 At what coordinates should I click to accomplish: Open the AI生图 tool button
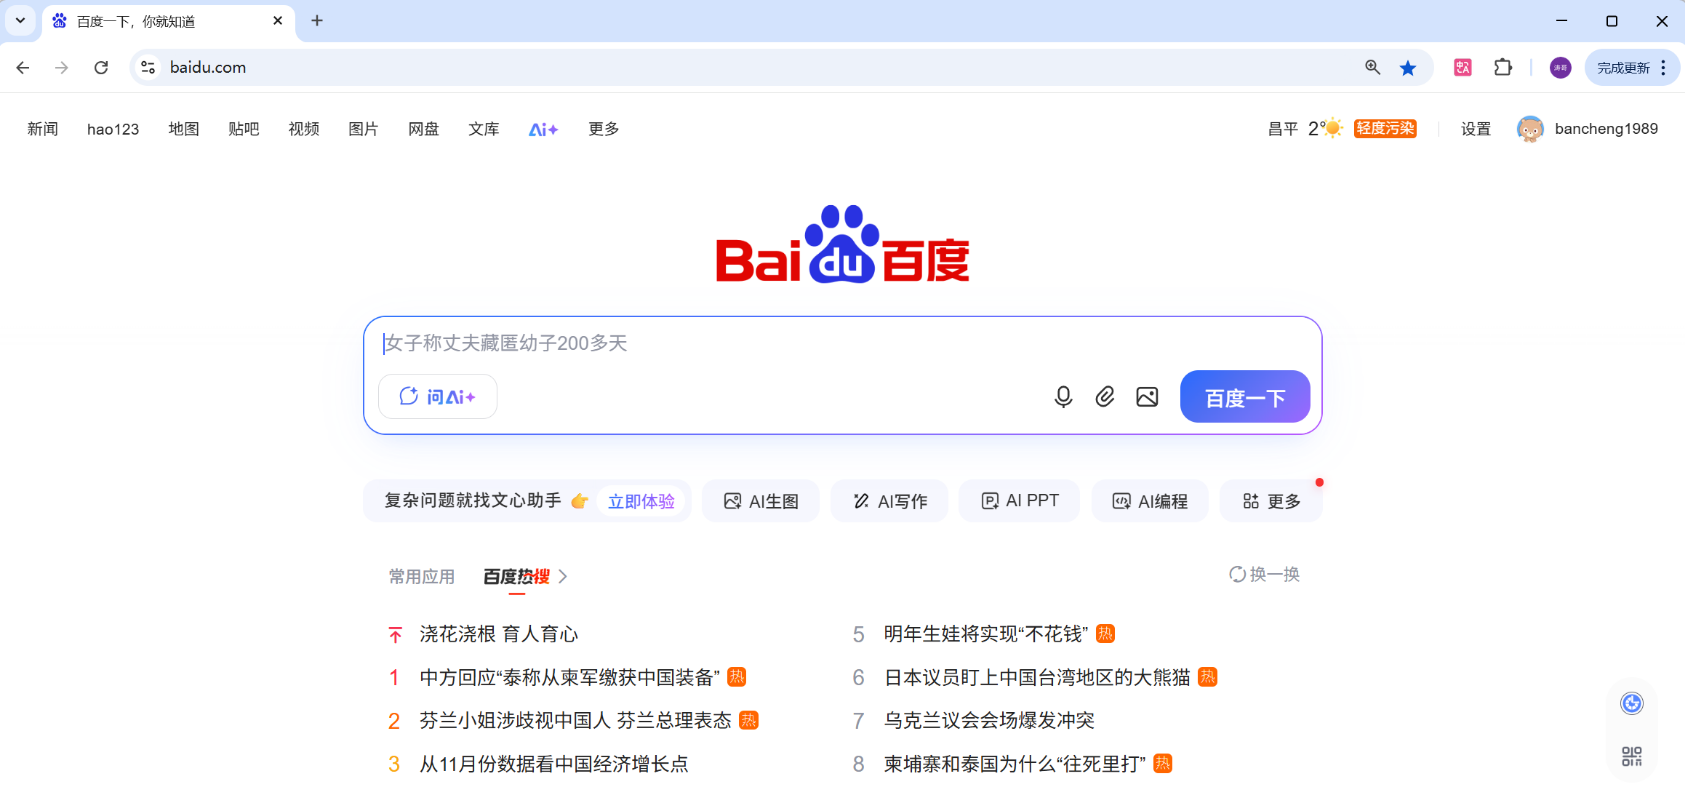[761, 501]
